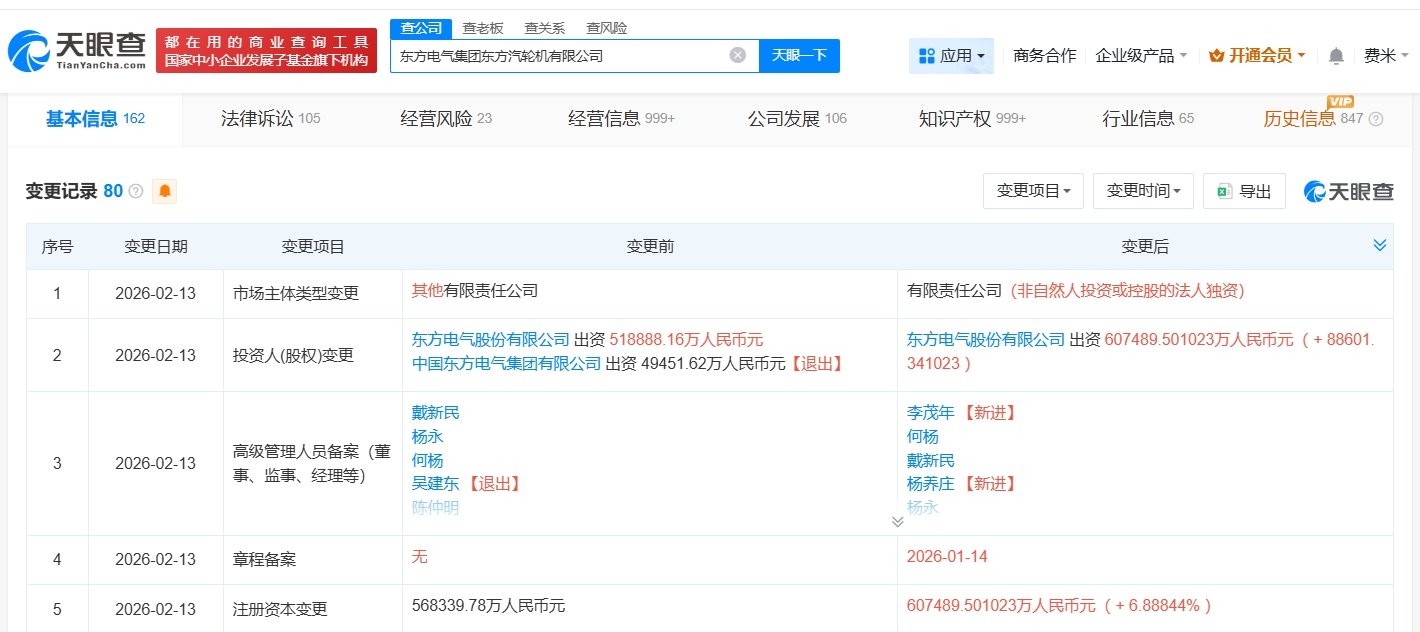Open 行业信息 65 tab

[1148, 119]
